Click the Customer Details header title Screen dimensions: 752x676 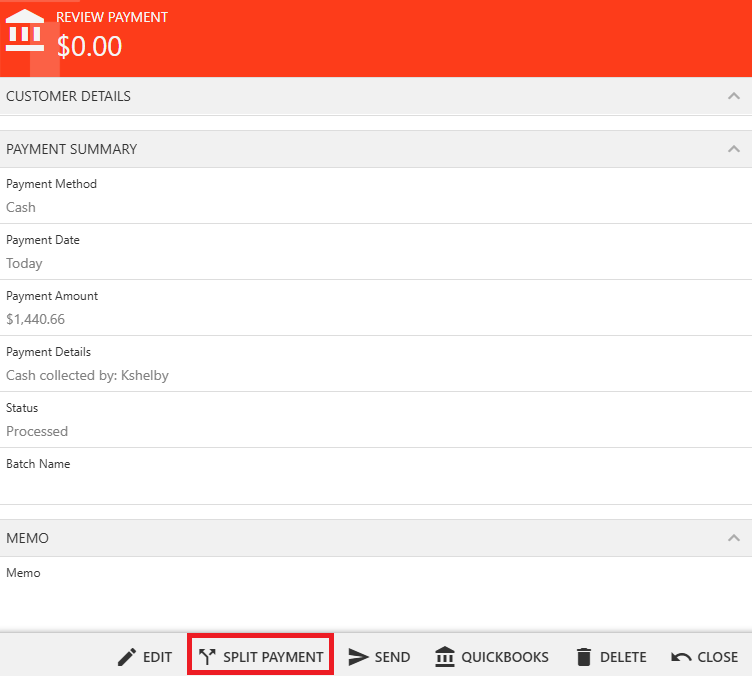[68, 96]
